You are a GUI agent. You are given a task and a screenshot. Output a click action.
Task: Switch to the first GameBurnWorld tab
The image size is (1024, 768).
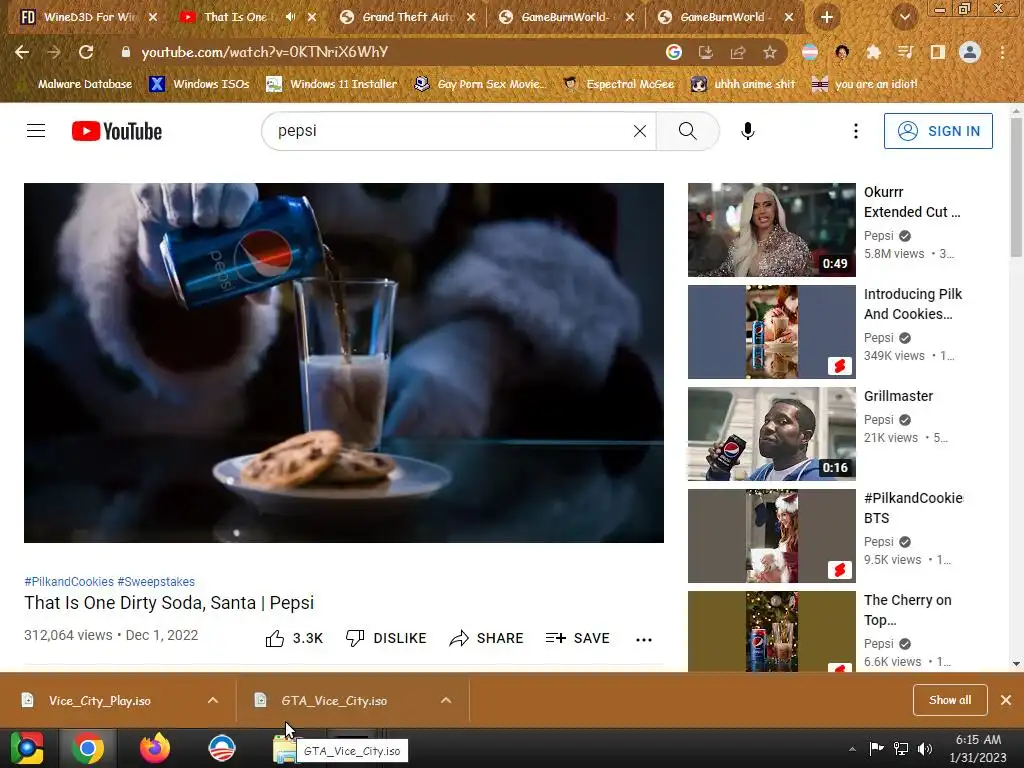coord(566,17)
